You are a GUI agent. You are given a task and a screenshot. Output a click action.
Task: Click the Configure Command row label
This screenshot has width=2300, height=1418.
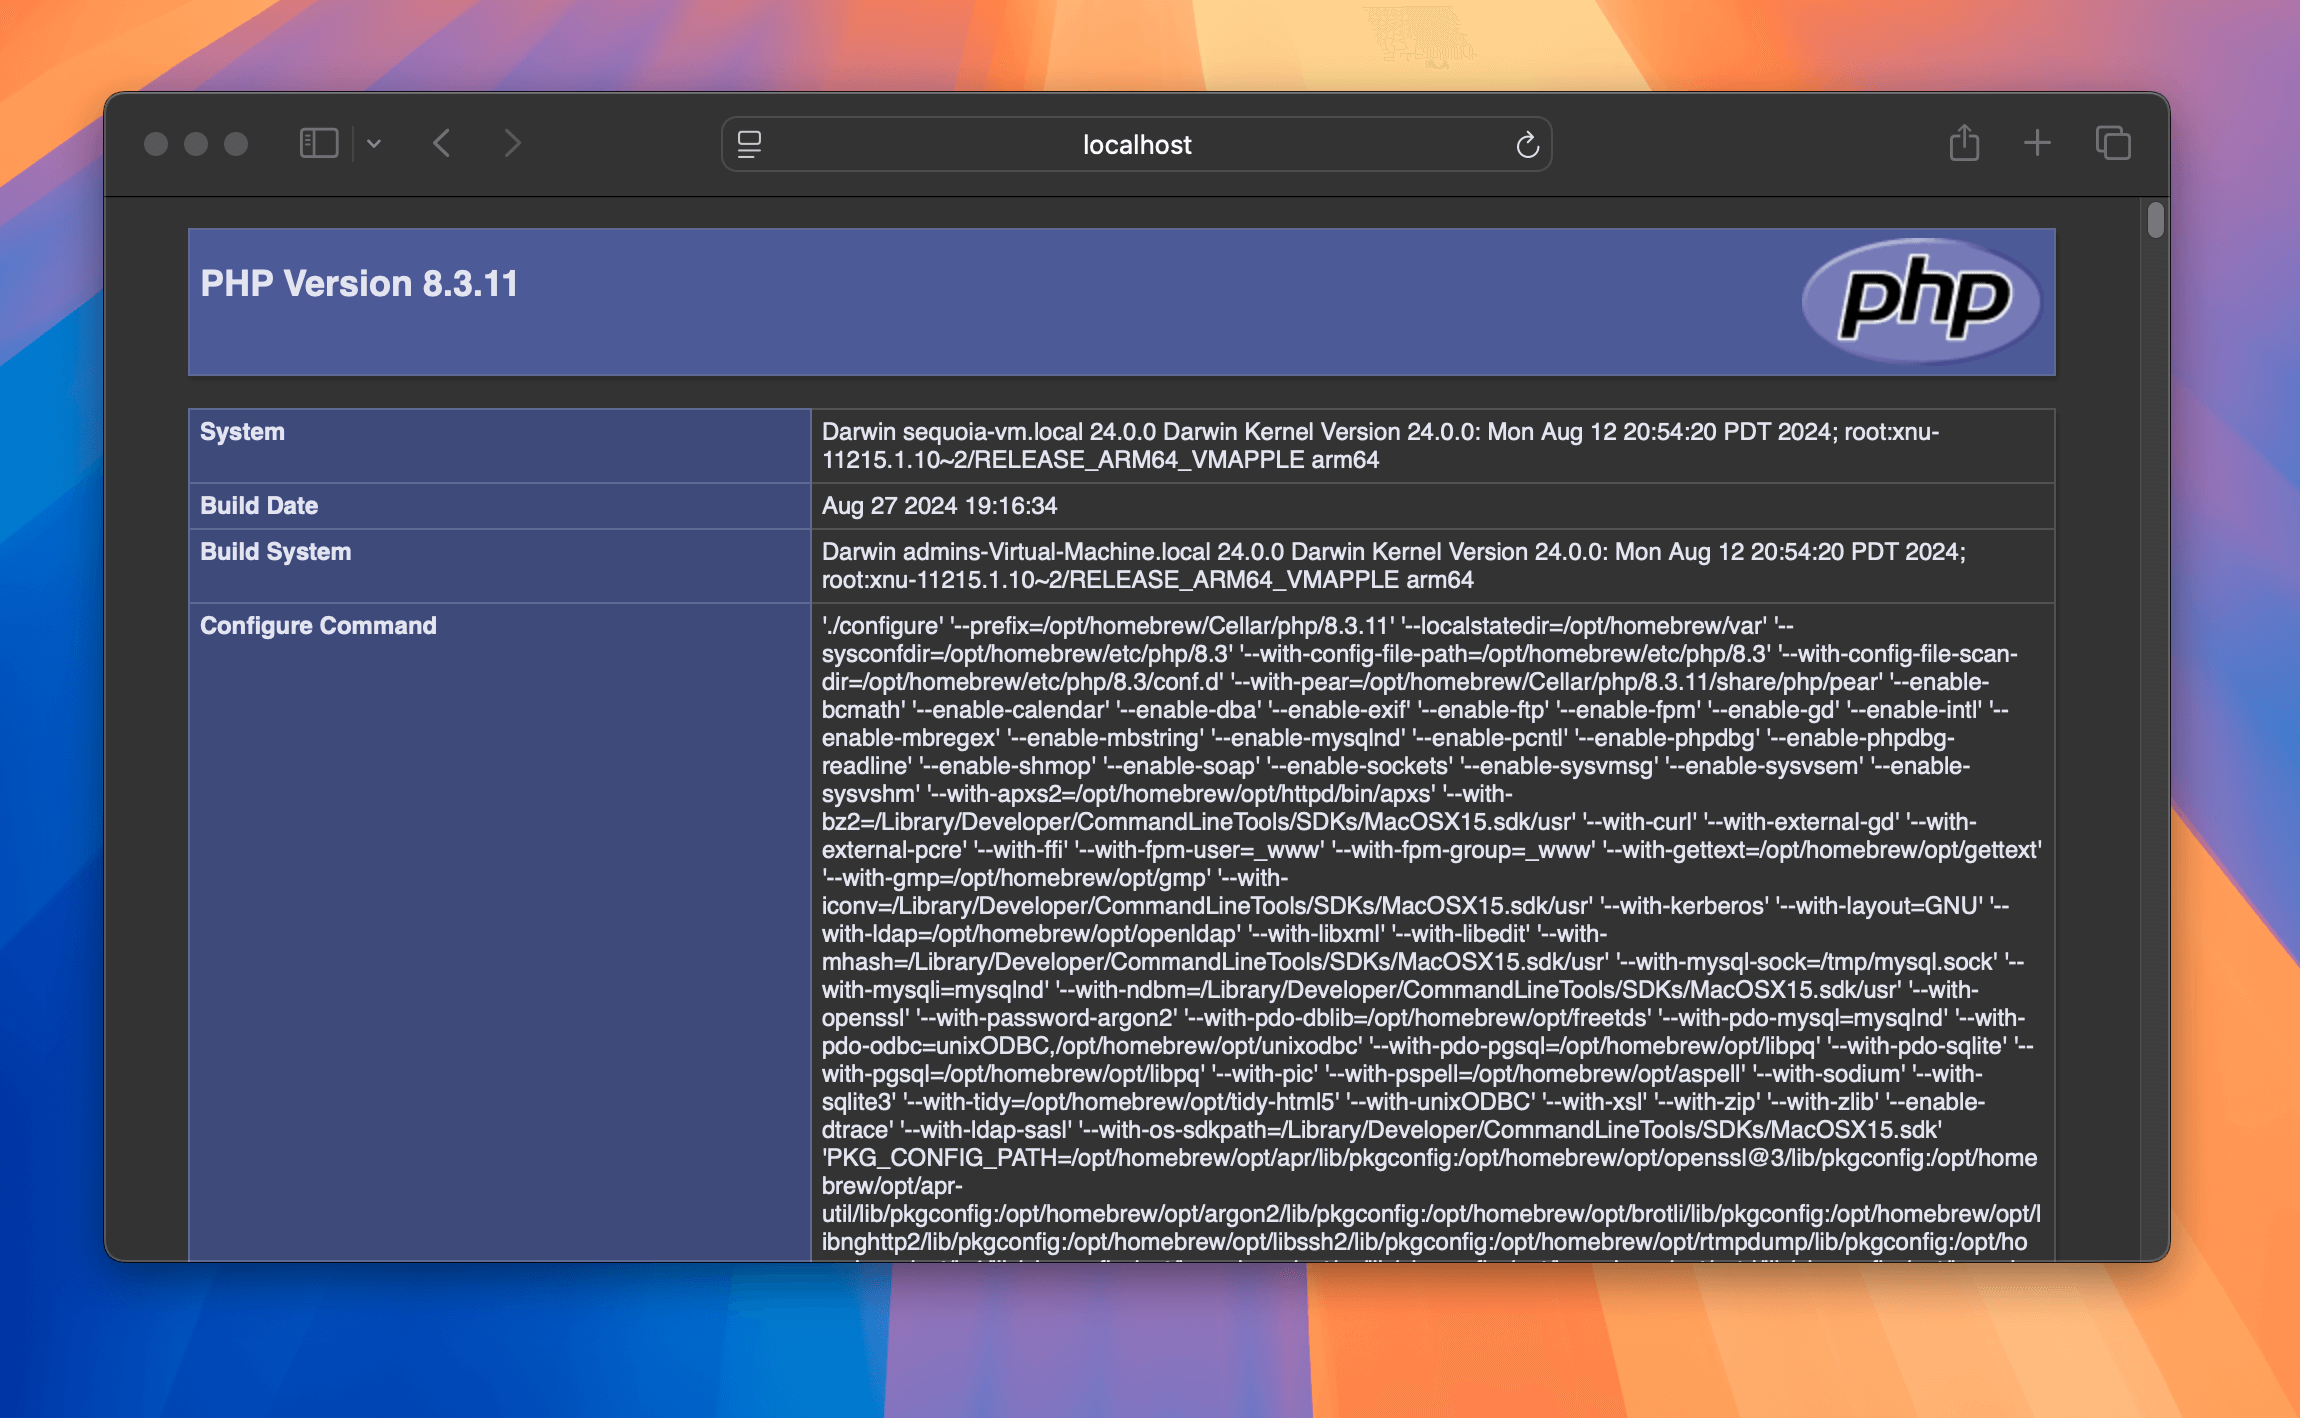point(318,626)
